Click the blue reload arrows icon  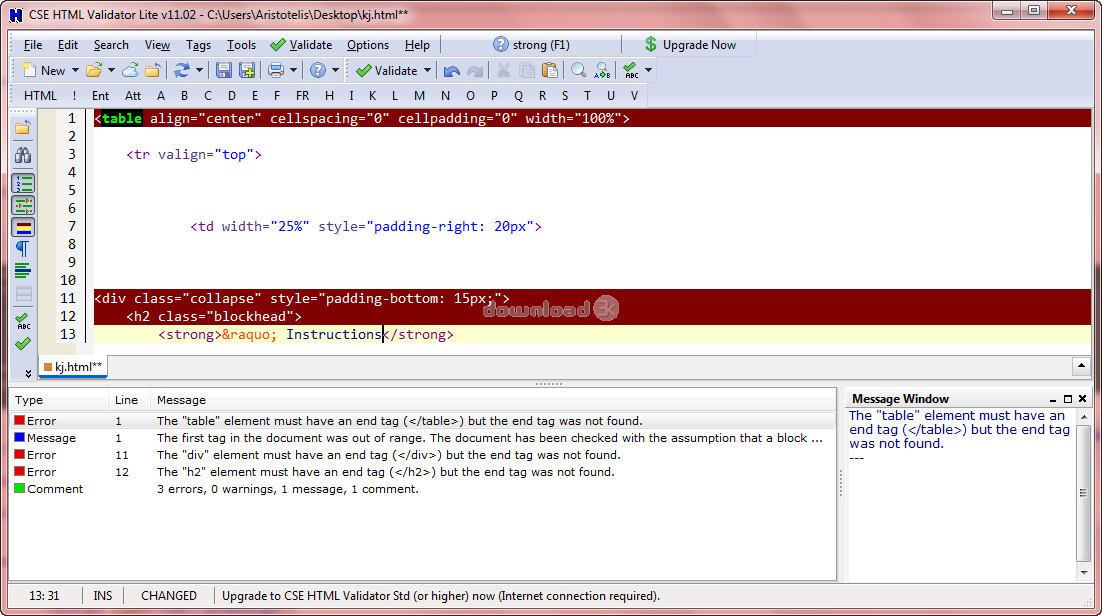182,70
